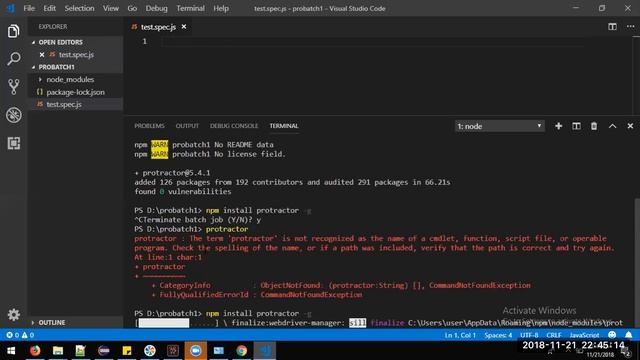Open the Debug menu
Viewport: 640px width, 360px height.
pyautogui.click(x=156, y=8)
